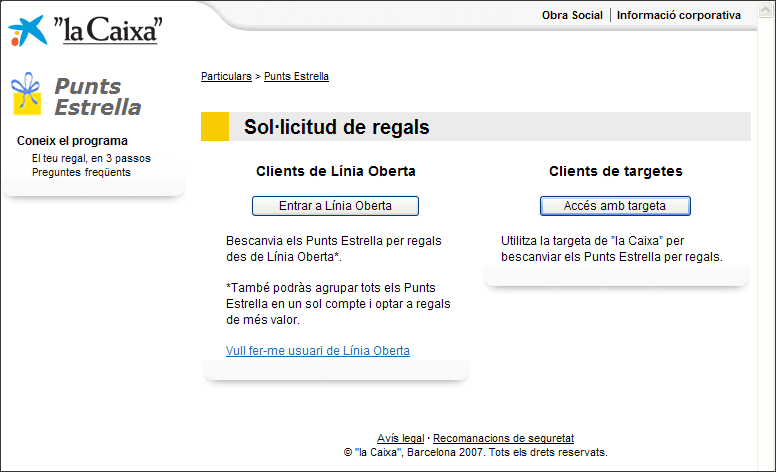Follow "Vull fer-me usuari de Línia Oberta"

click(318, 351)
